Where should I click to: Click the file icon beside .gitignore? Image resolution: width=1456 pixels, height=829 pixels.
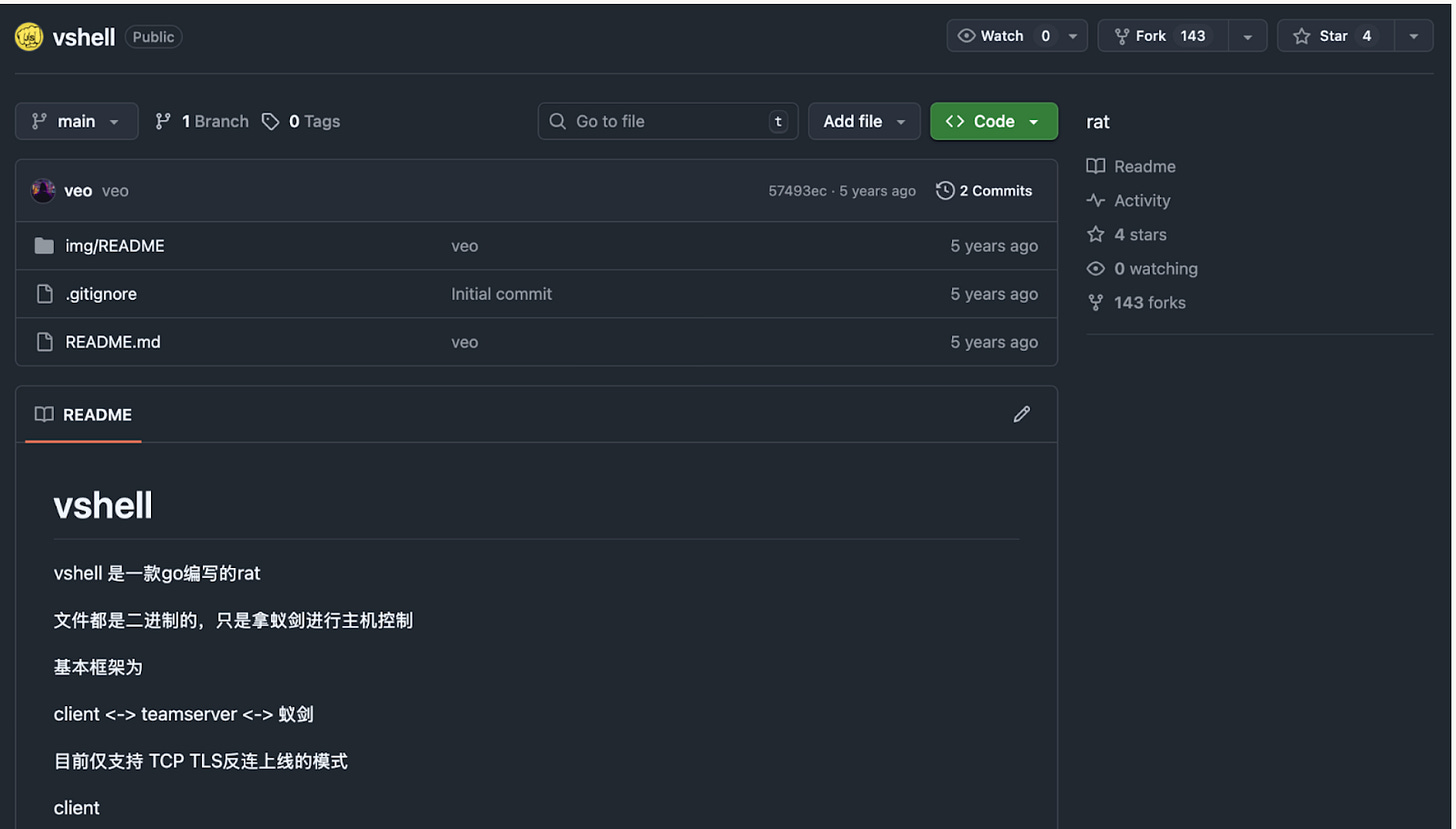(44, 294)
